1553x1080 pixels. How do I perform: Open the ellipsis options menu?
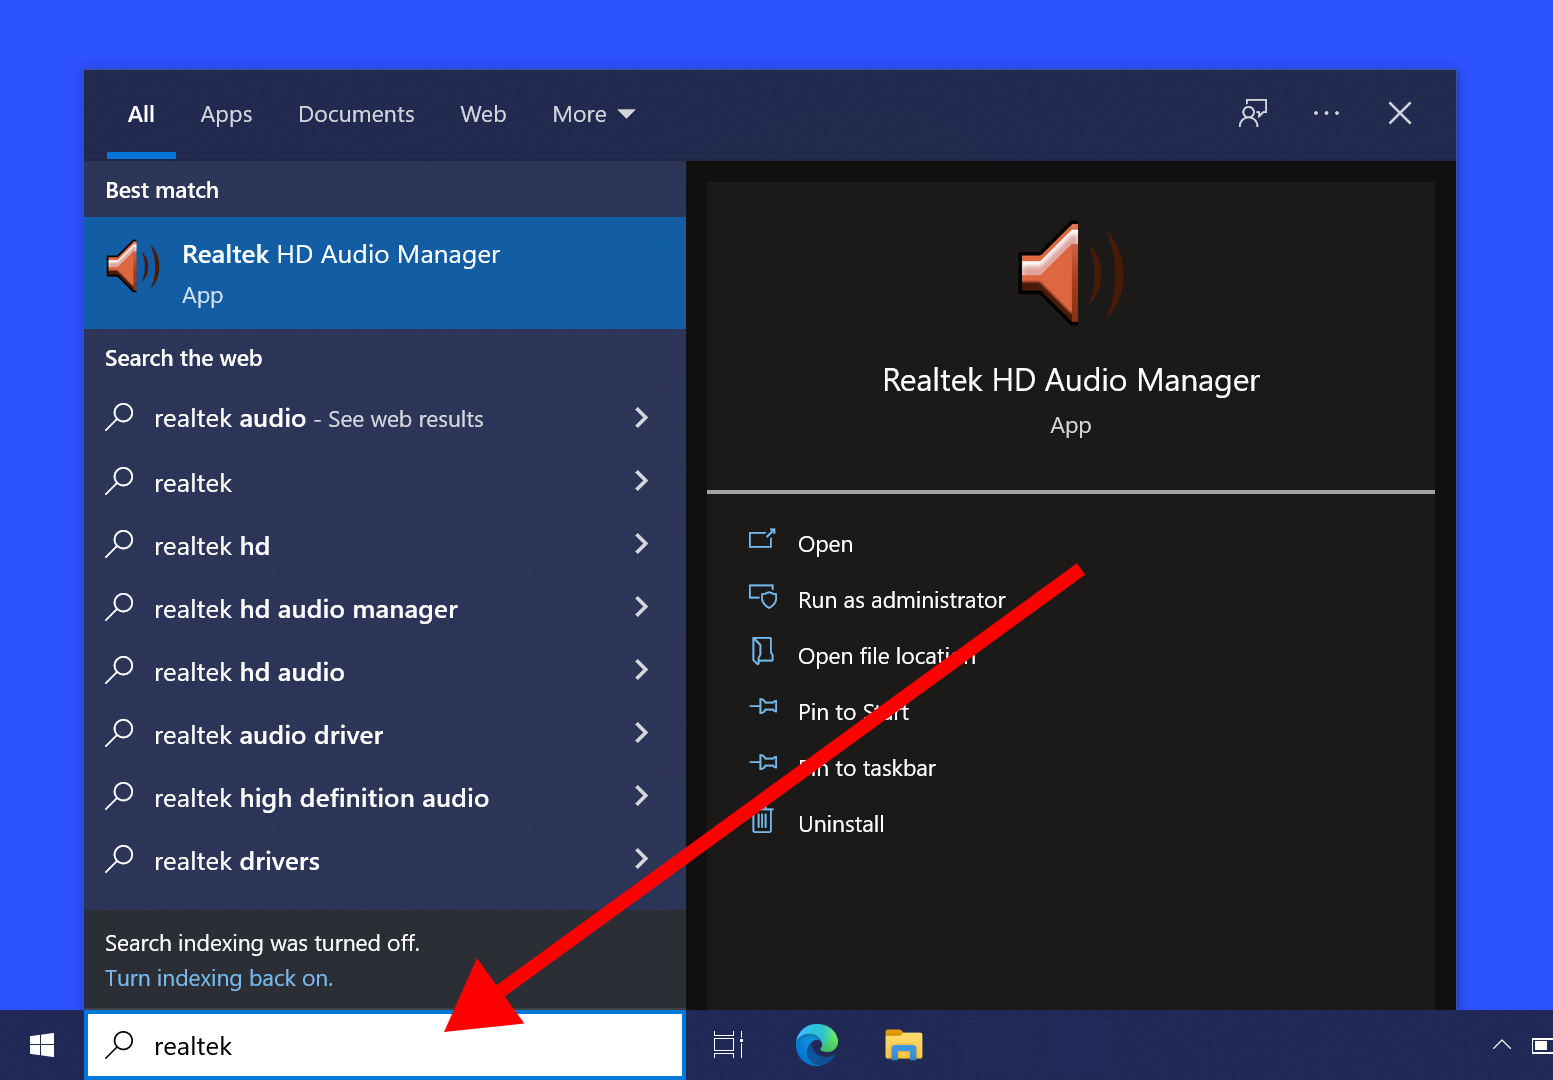[1326, 113]
